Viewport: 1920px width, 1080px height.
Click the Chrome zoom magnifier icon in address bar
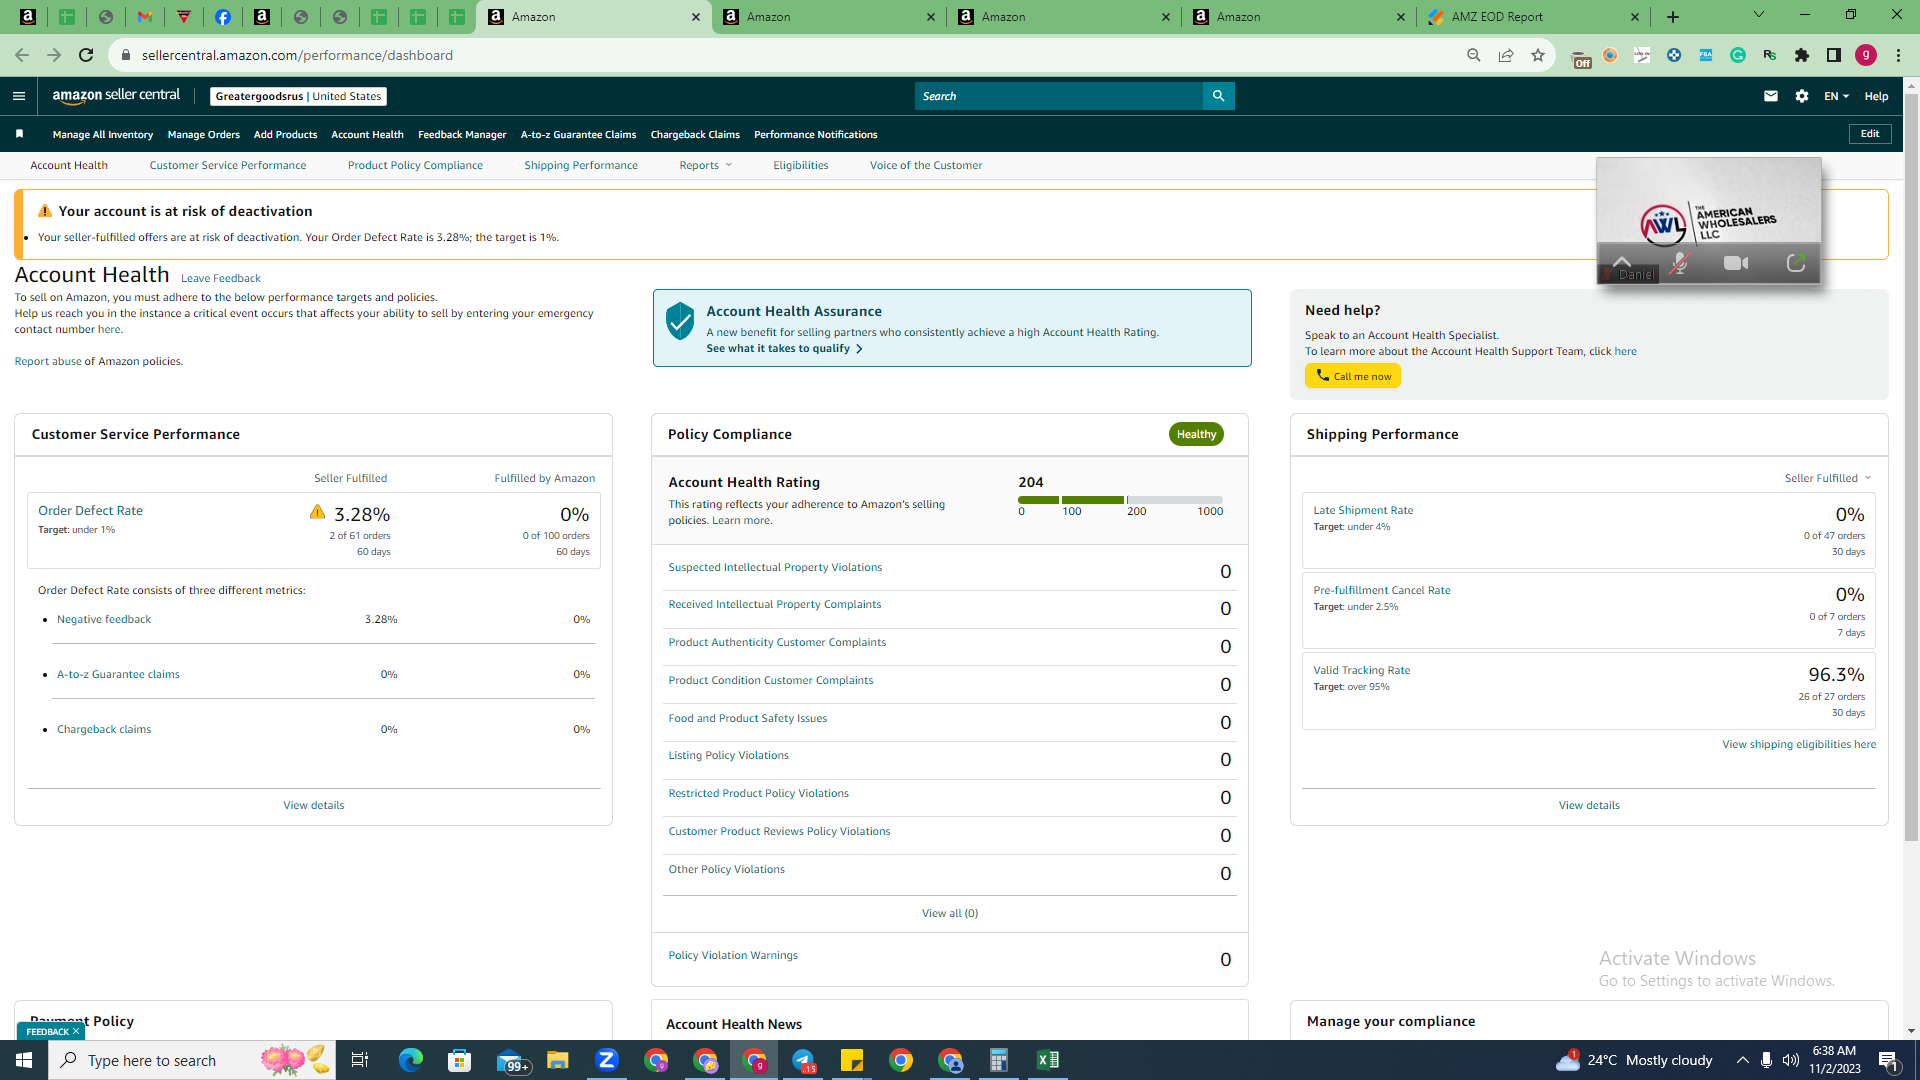pos(1474,55)
